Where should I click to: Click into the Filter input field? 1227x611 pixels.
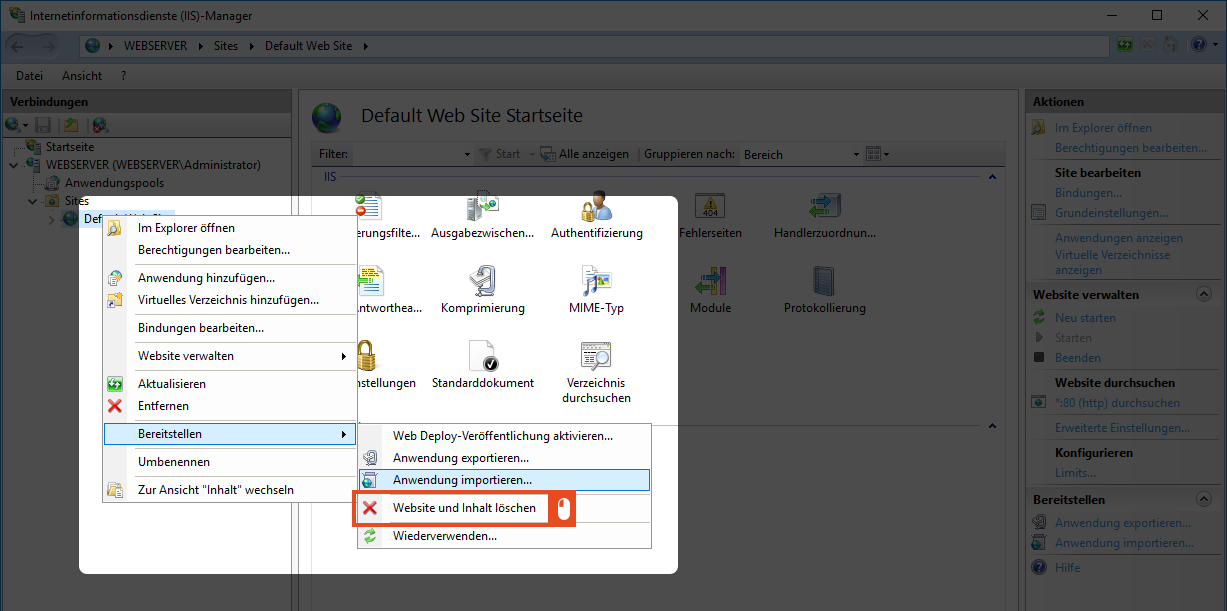(x=410, y=154)
